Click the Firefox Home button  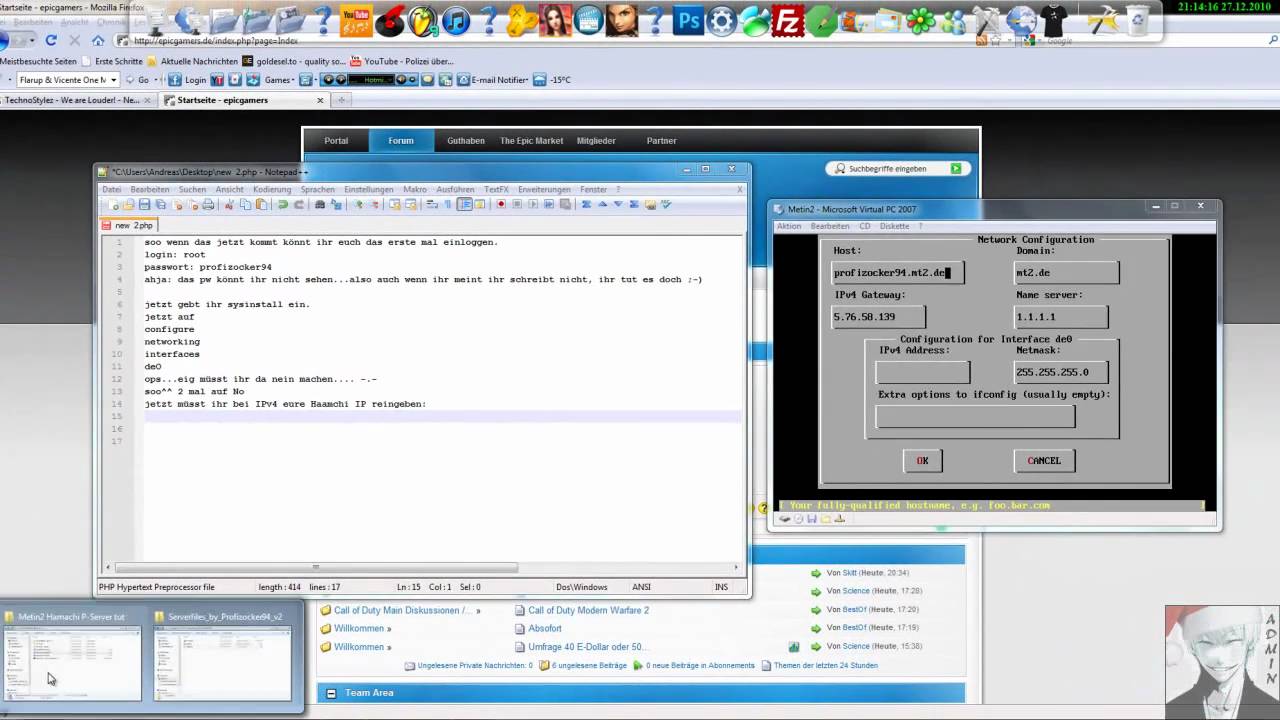click(x=97, y=40)
